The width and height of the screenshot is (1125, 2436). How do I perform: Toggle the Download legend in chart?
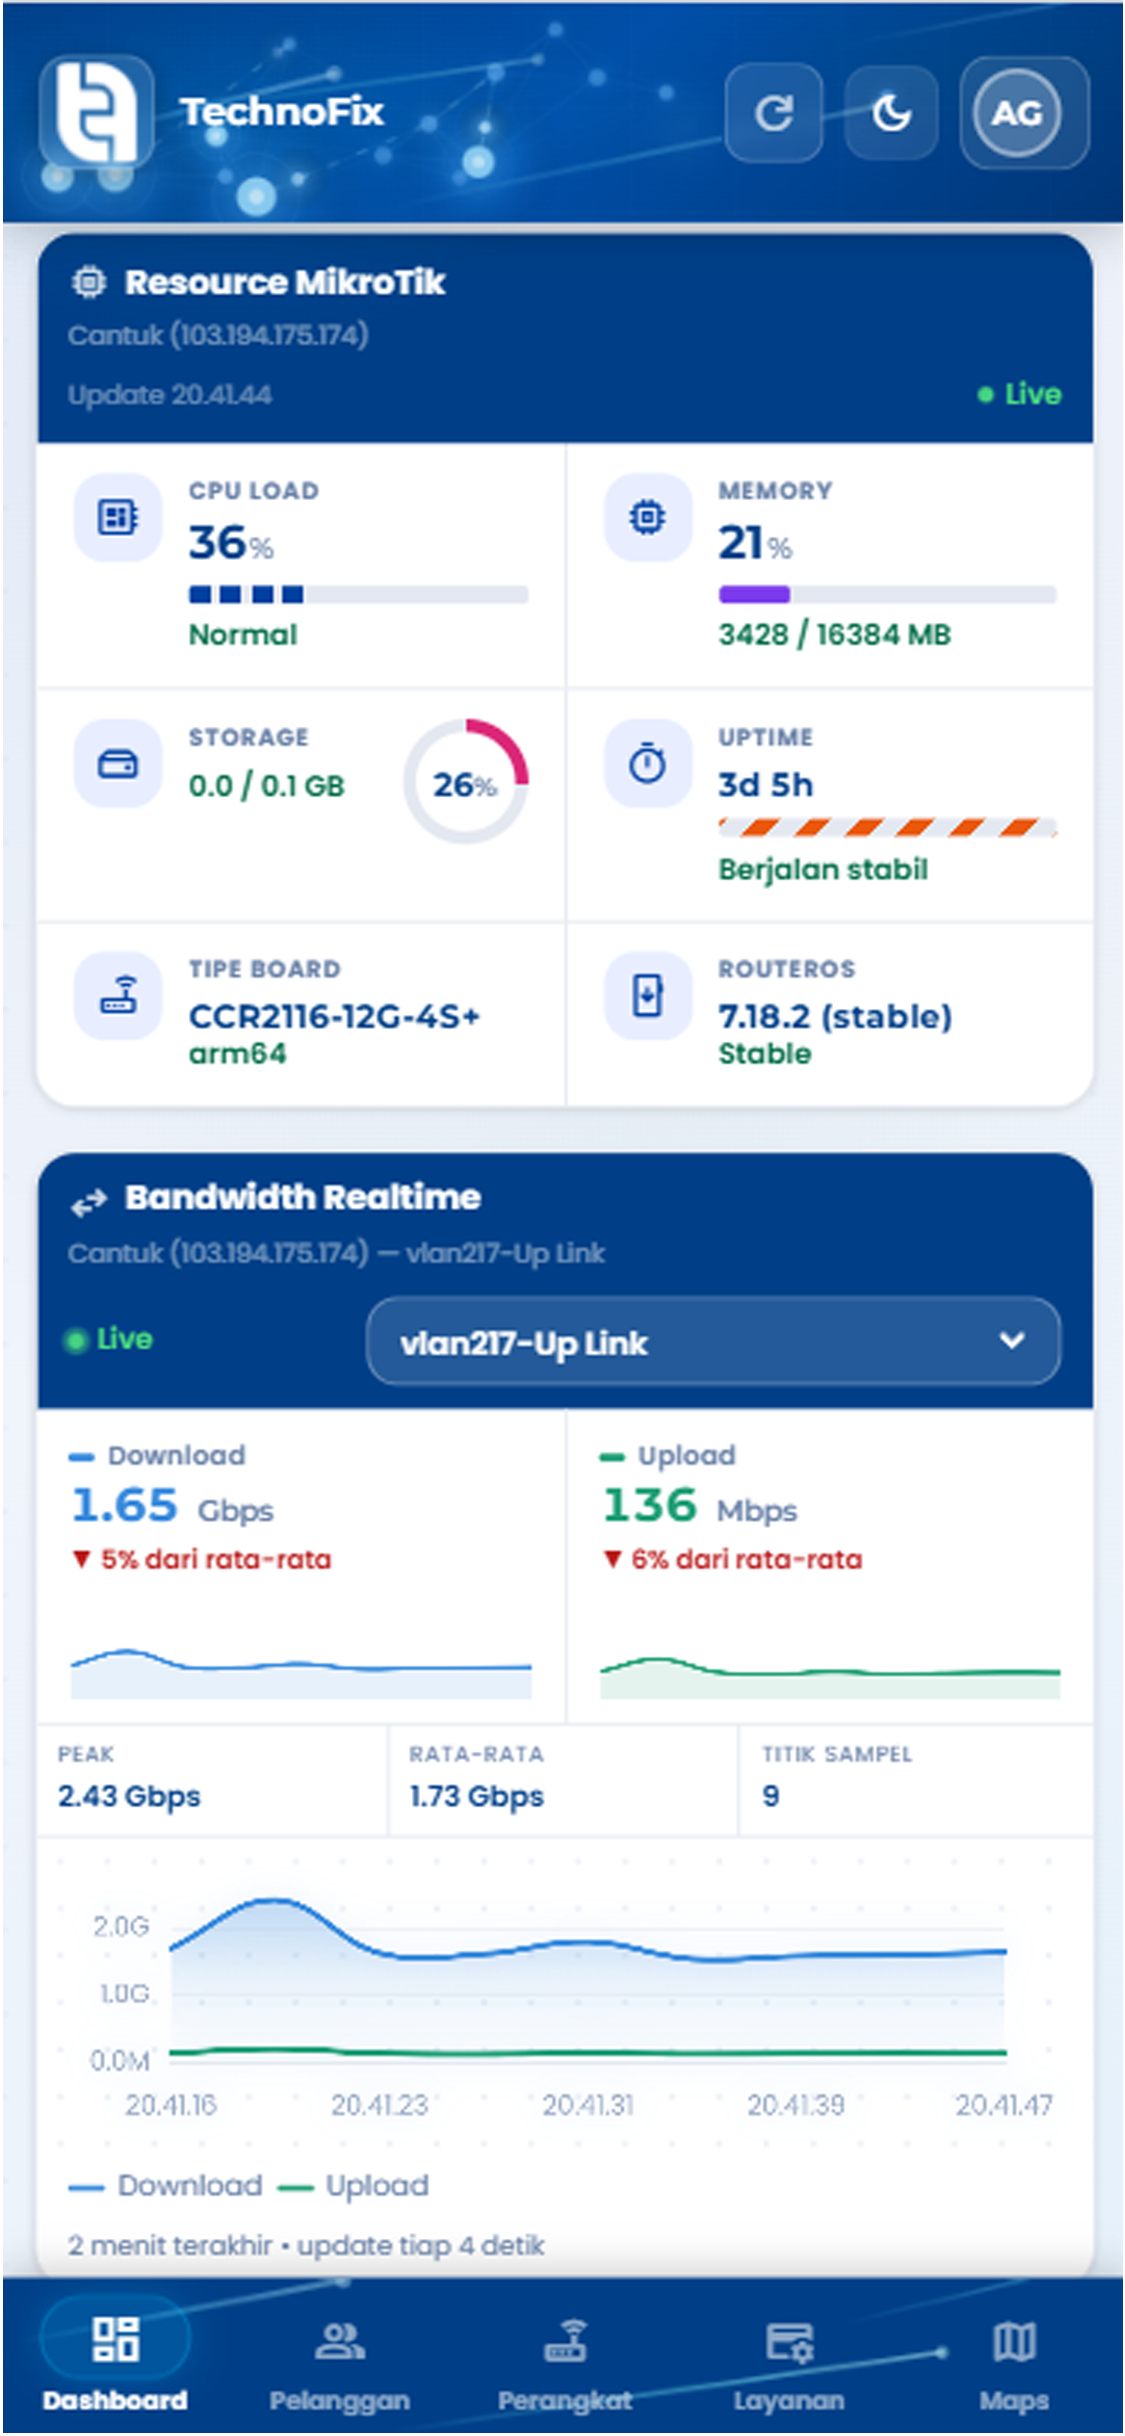[166, 2186]
